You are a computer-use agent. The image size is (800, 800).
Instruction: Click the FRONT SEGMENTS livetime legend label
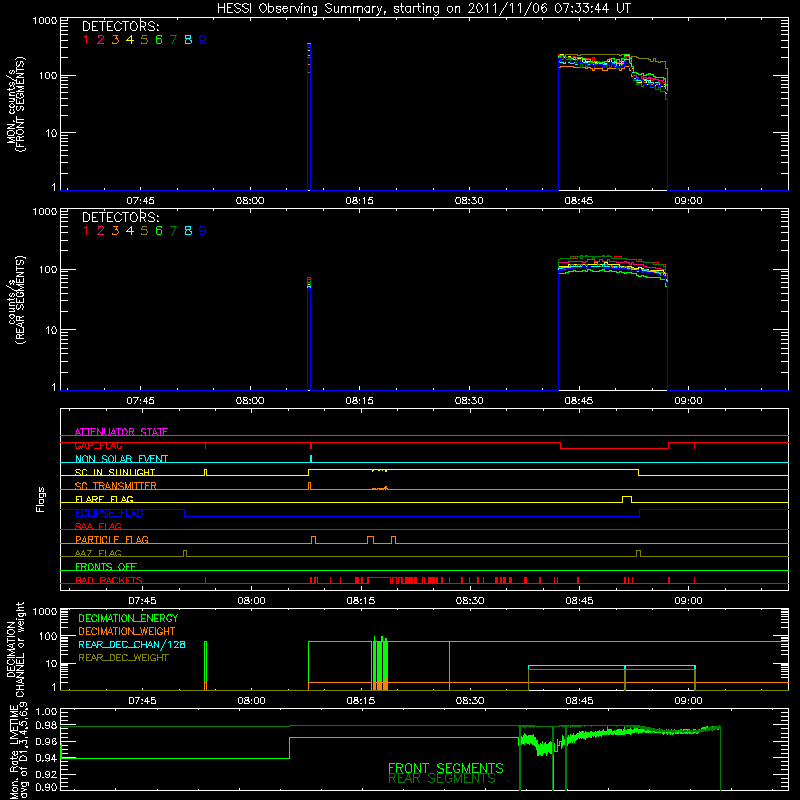pos(445,768)
